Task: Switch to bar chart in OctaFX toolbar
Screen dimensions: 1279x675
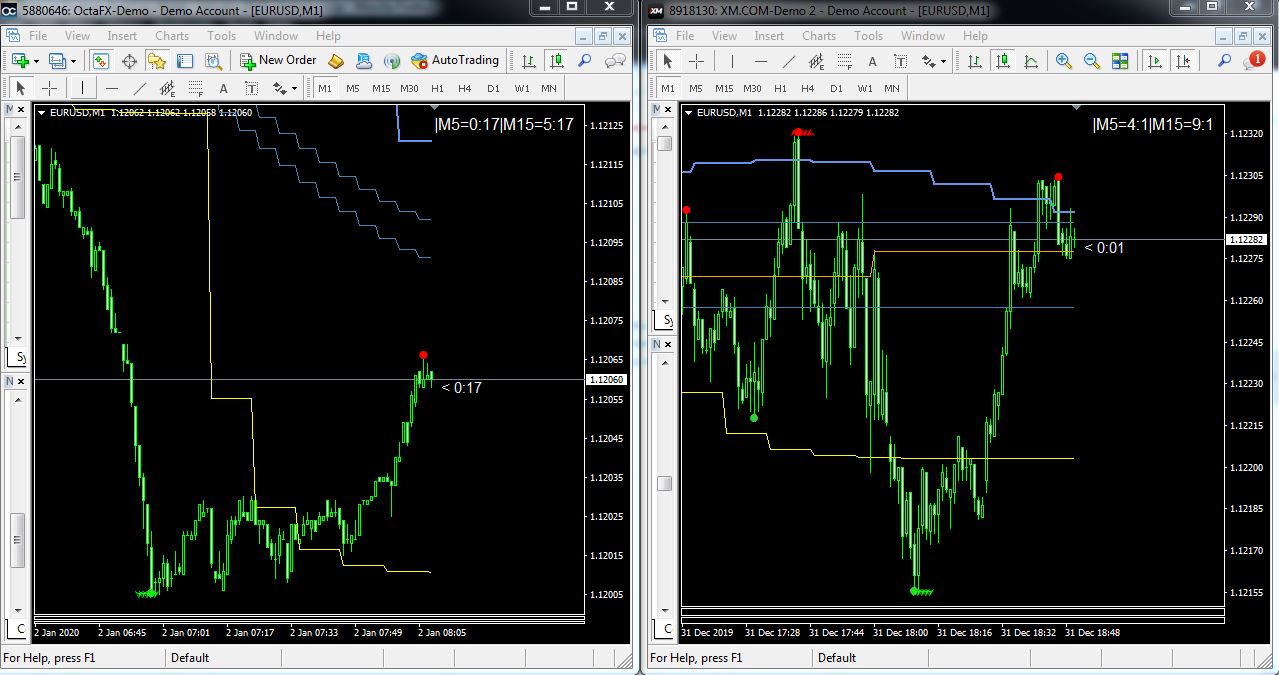Action: (x=529, y=61)
